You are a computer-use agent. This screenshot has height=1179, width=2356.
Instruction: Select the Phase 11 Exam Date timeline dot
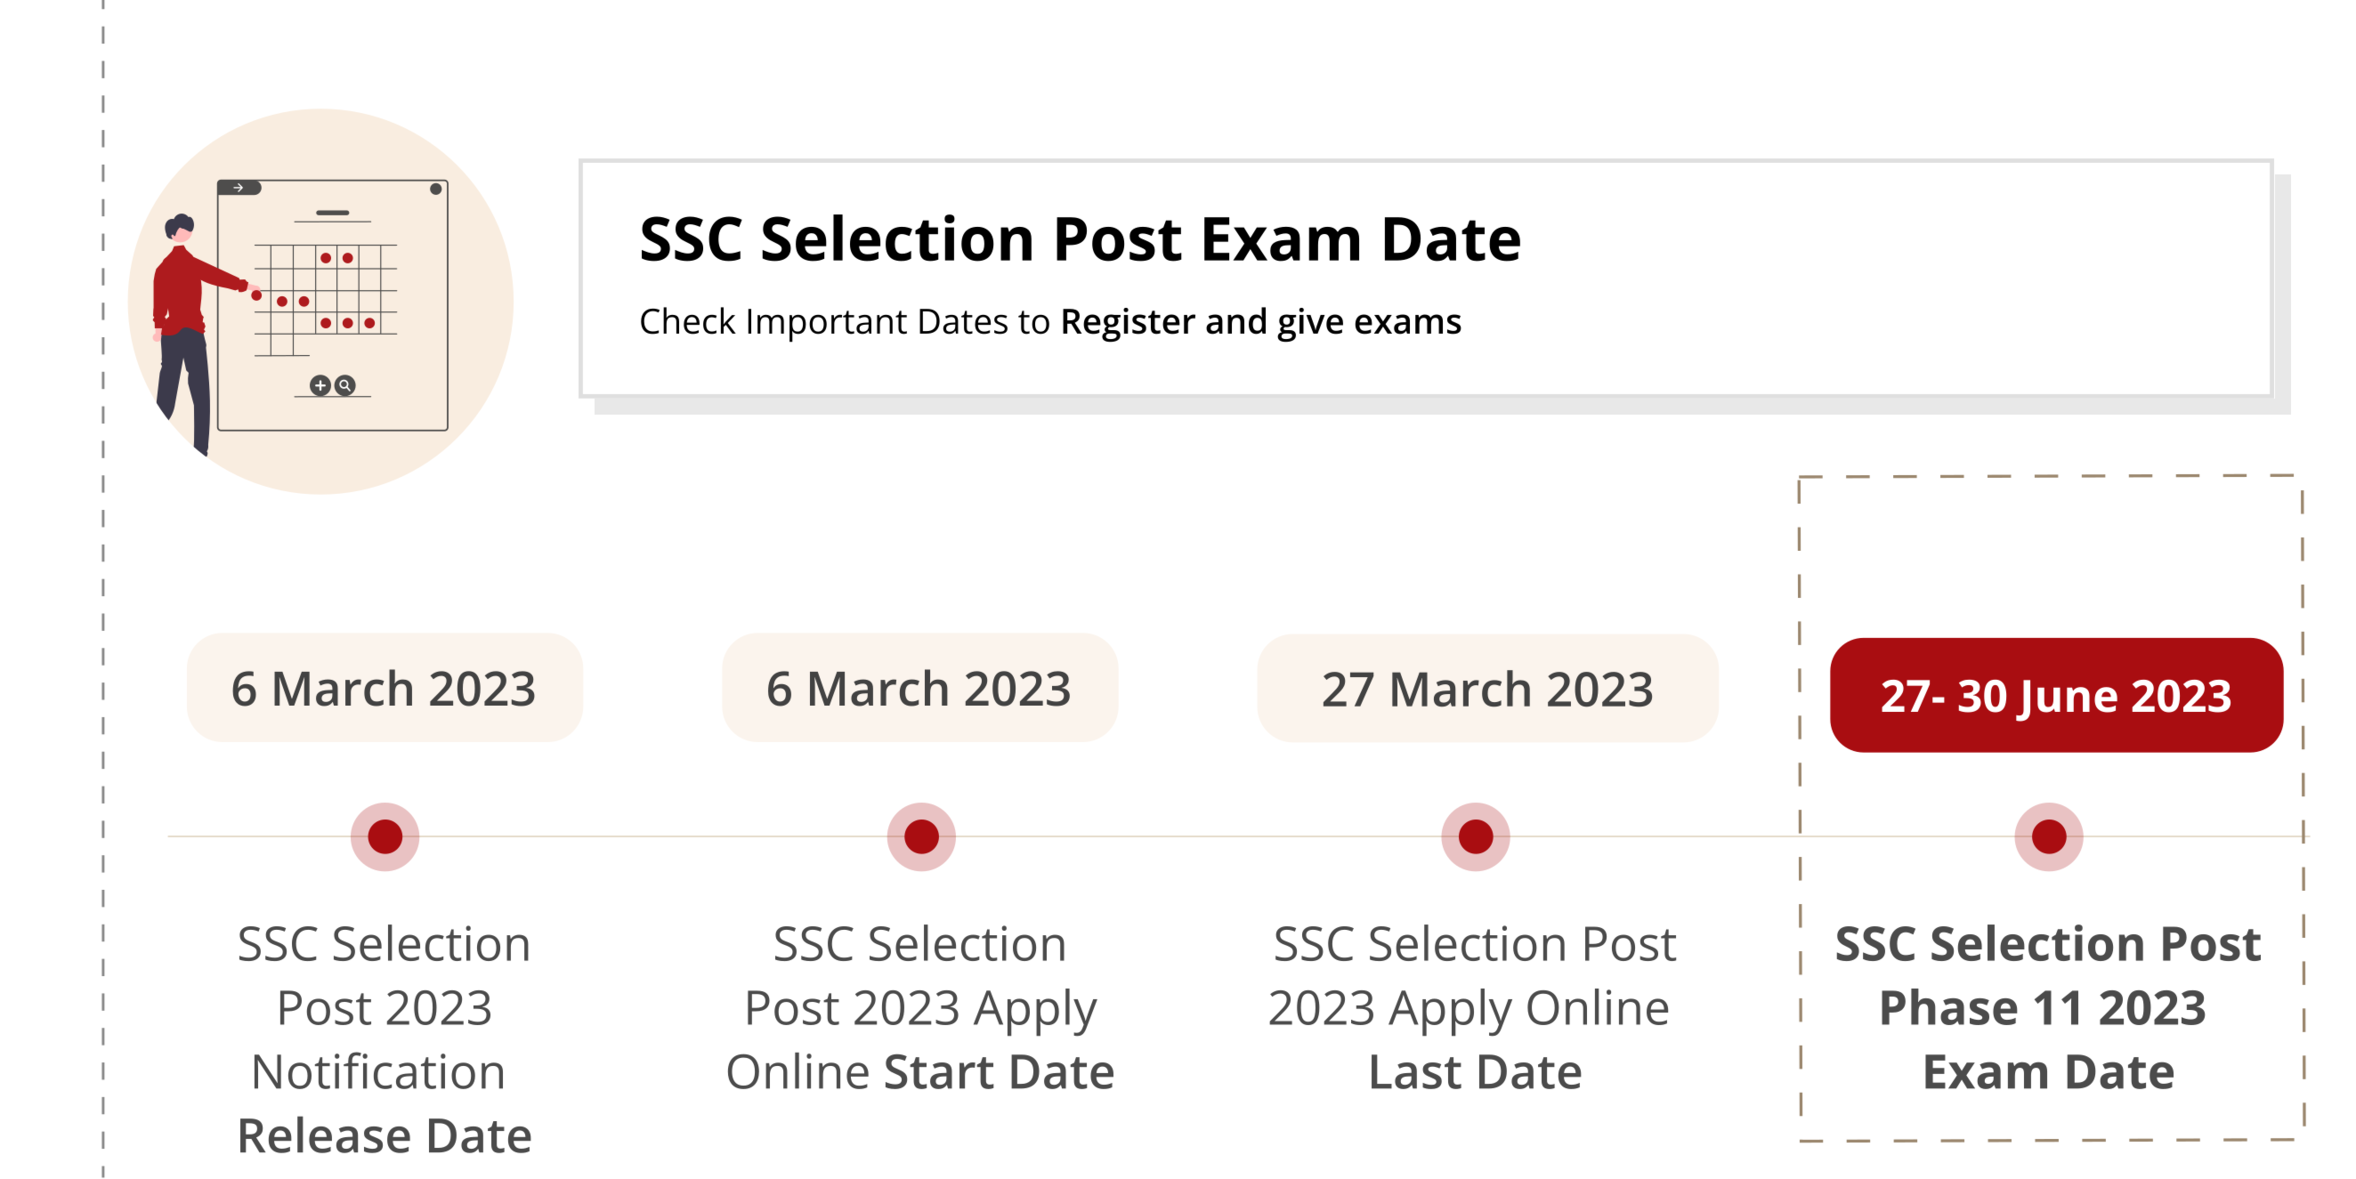click(2048, 837)
